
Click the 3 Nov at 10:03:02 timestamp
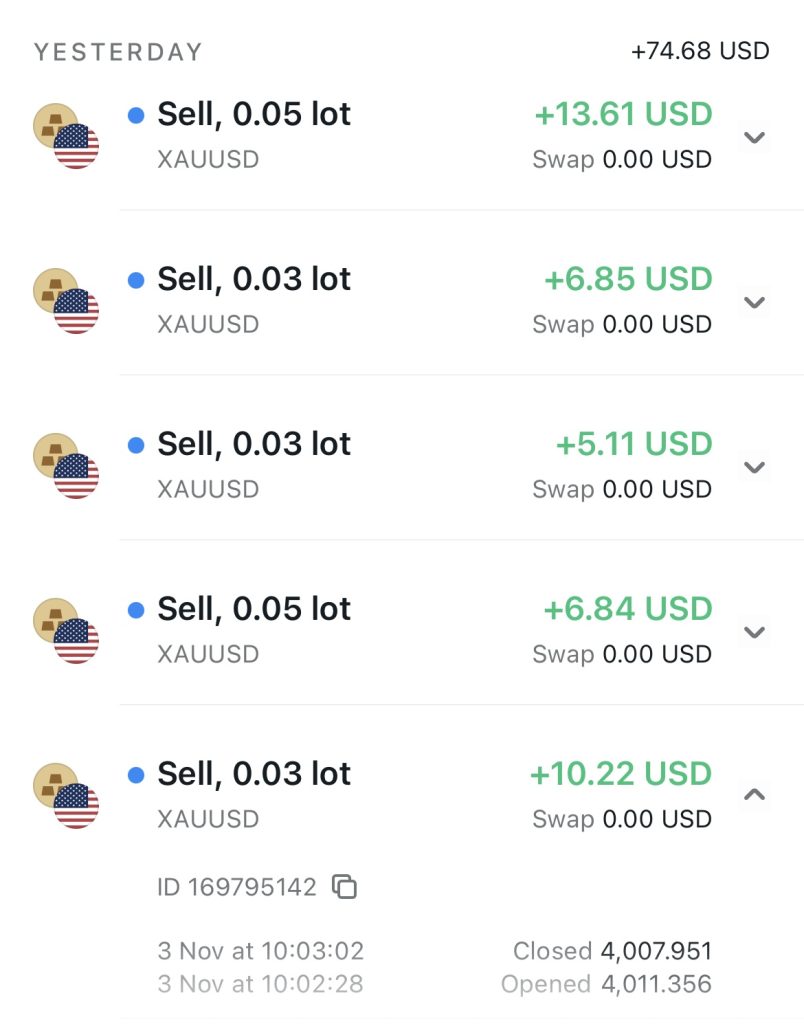tap(261, 951)
